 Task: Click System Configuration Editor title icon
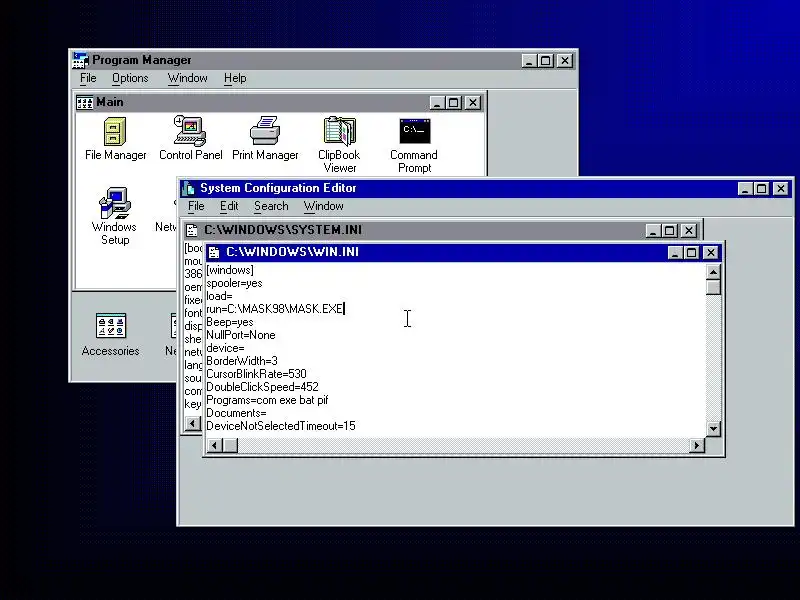(188, 188)
